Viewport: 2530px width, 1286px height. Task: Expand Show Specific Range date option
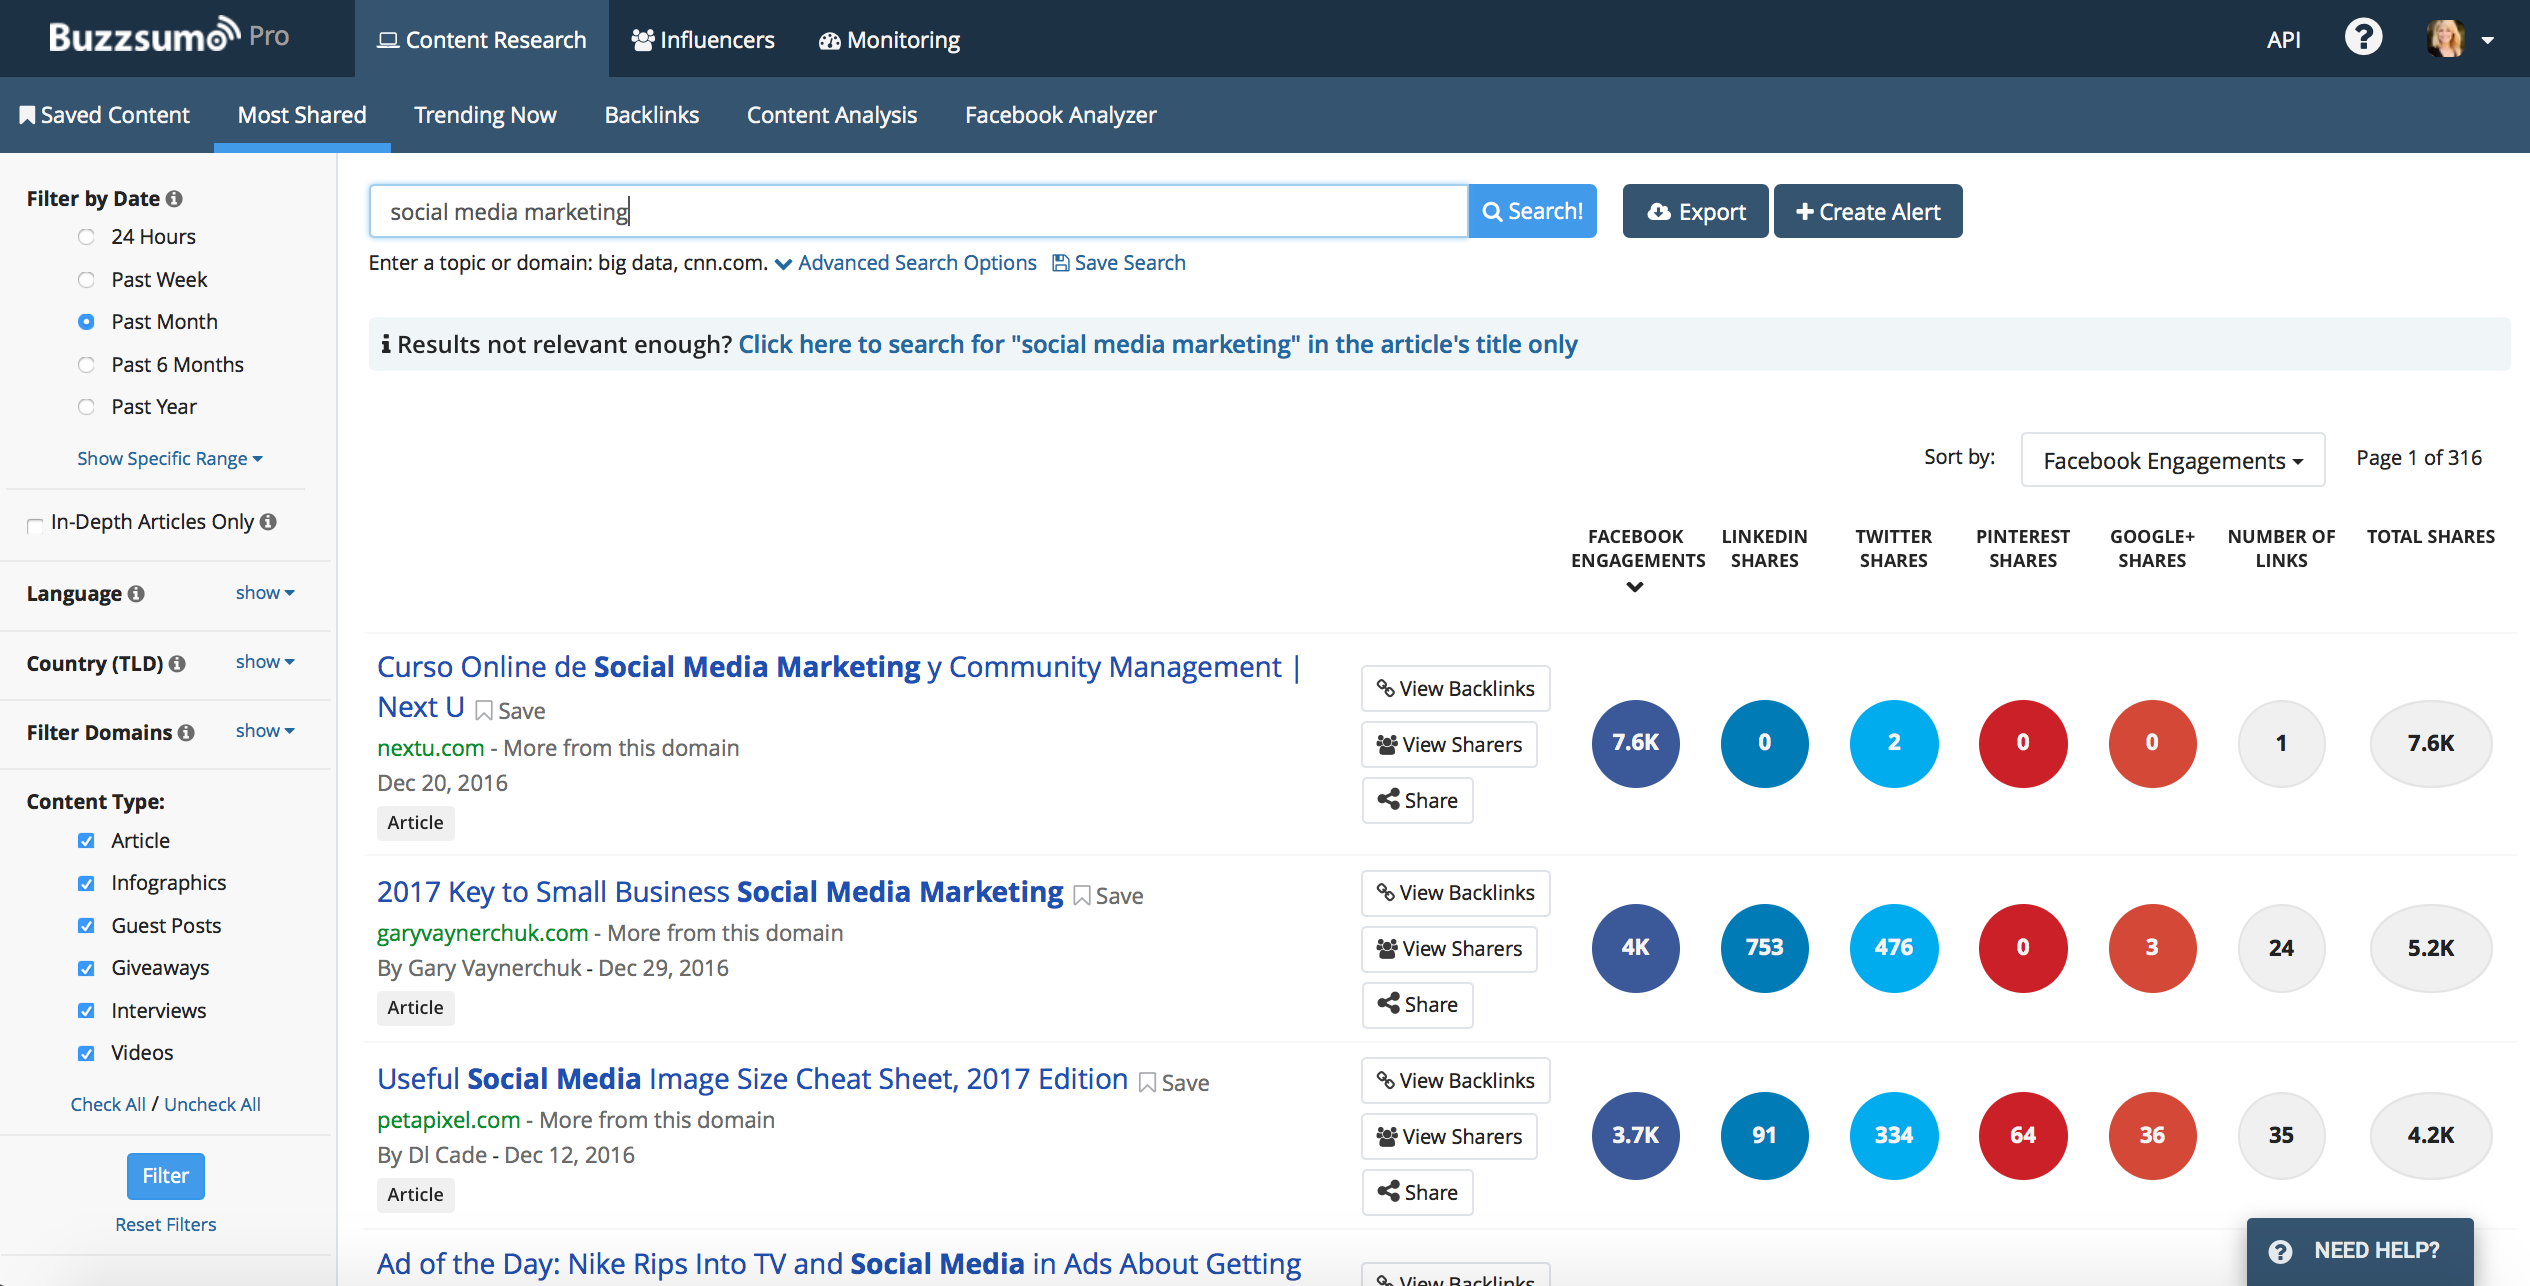click(169, 459)
